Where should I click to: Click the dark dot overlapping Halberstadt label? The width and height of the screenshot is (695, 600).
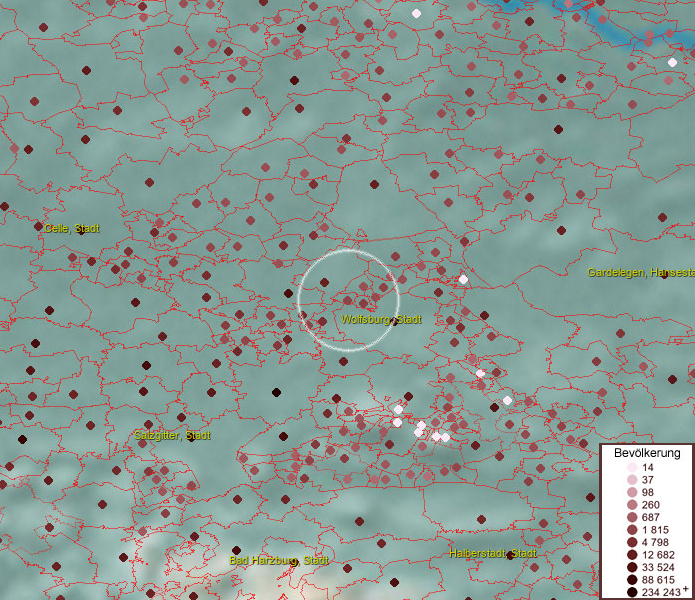[x=511, y=555]
